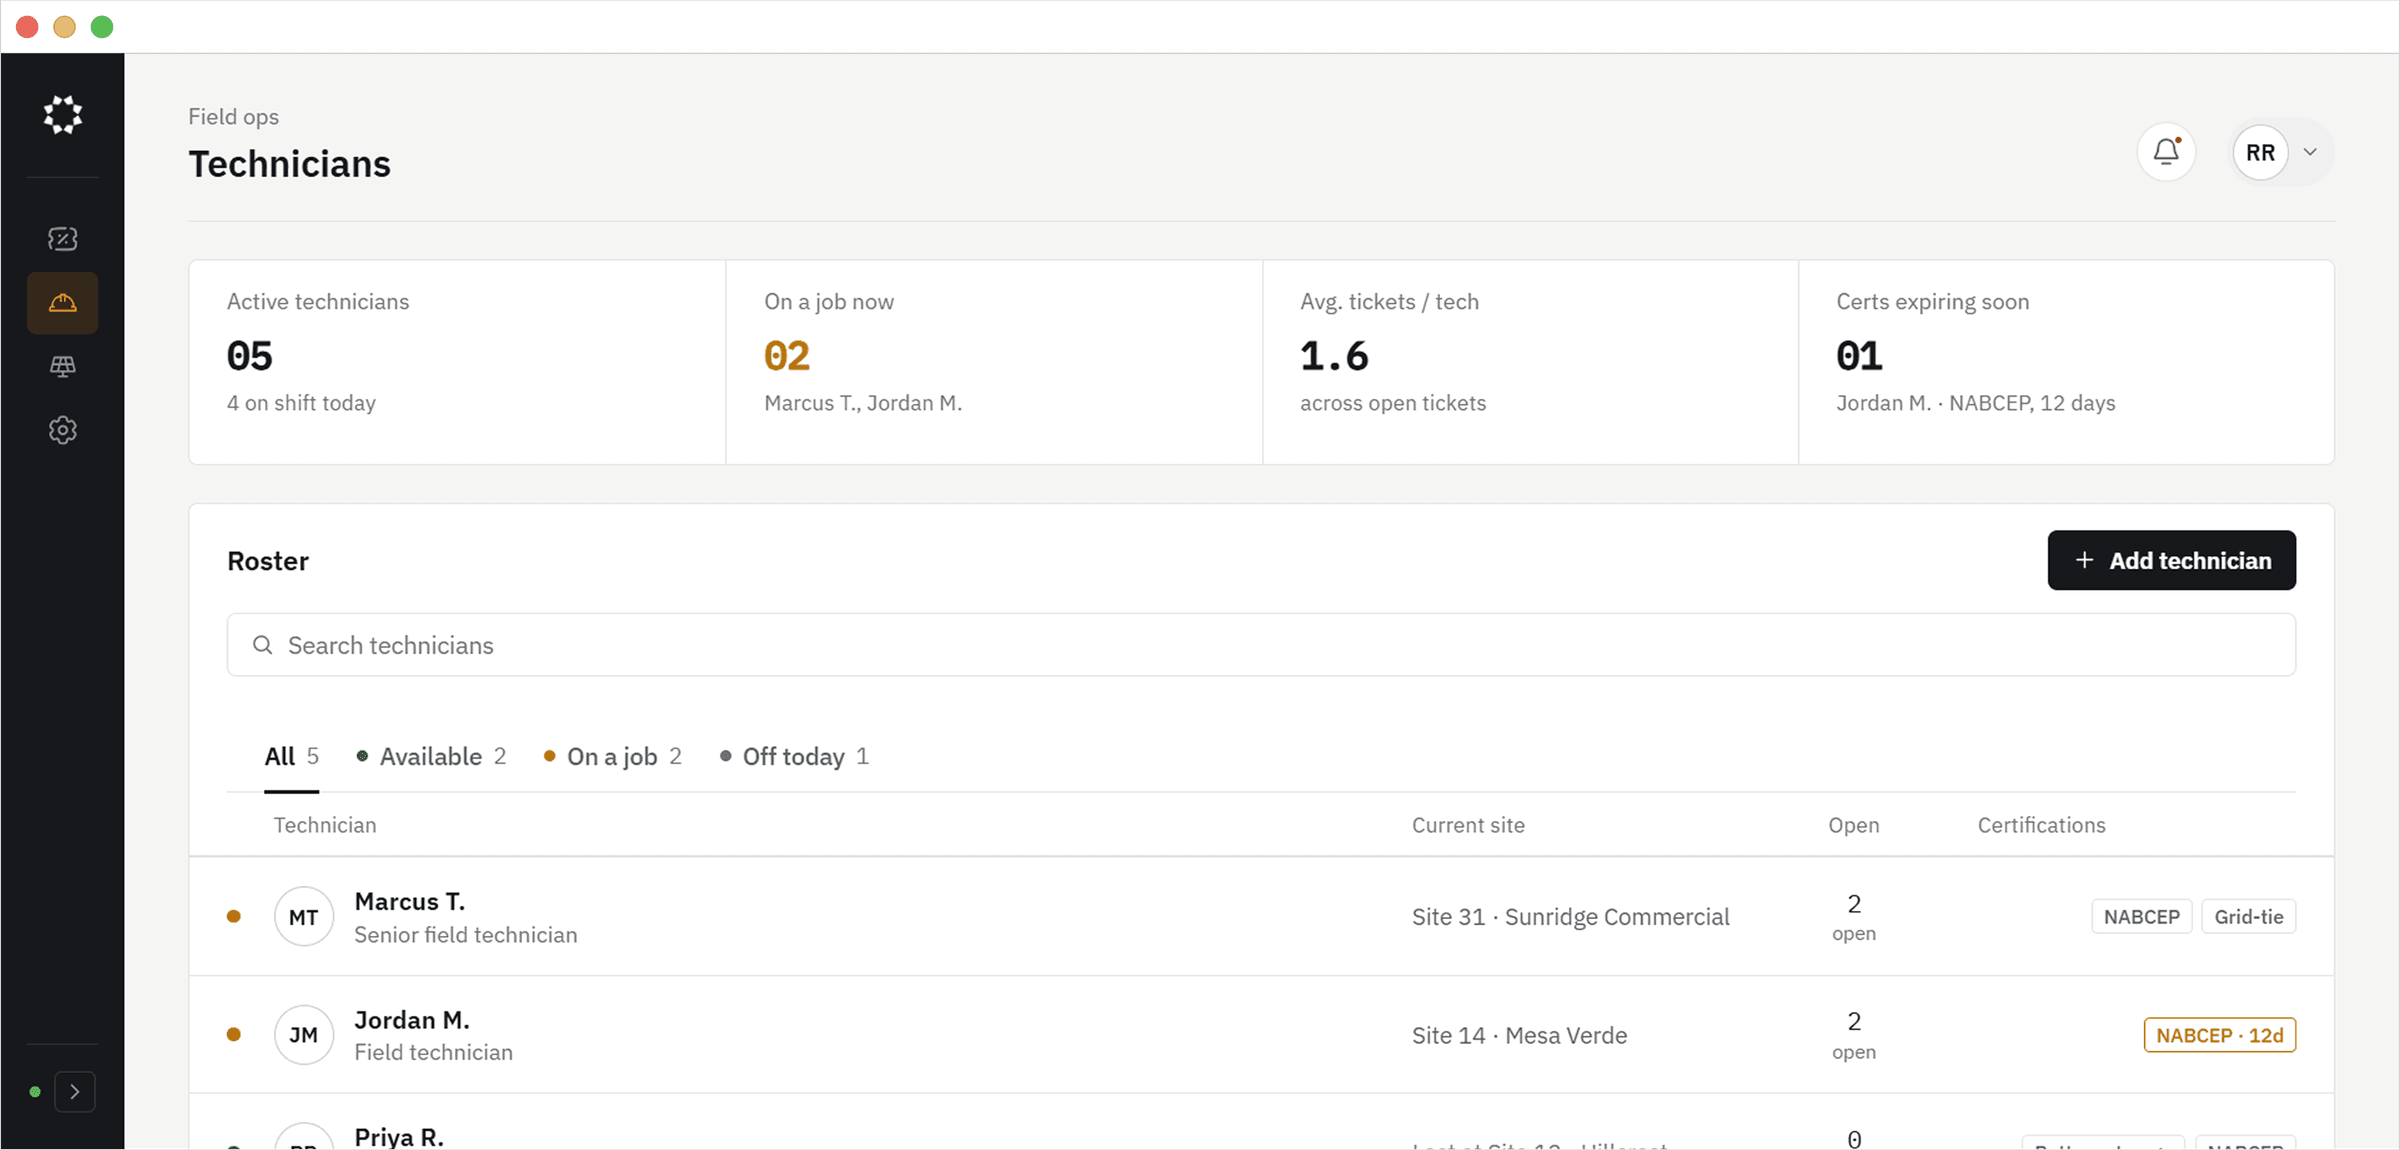Viewport: 2400px width, 1150px height.
Task: Filter roster by Available tab
Action: click(x=432, y=757)
